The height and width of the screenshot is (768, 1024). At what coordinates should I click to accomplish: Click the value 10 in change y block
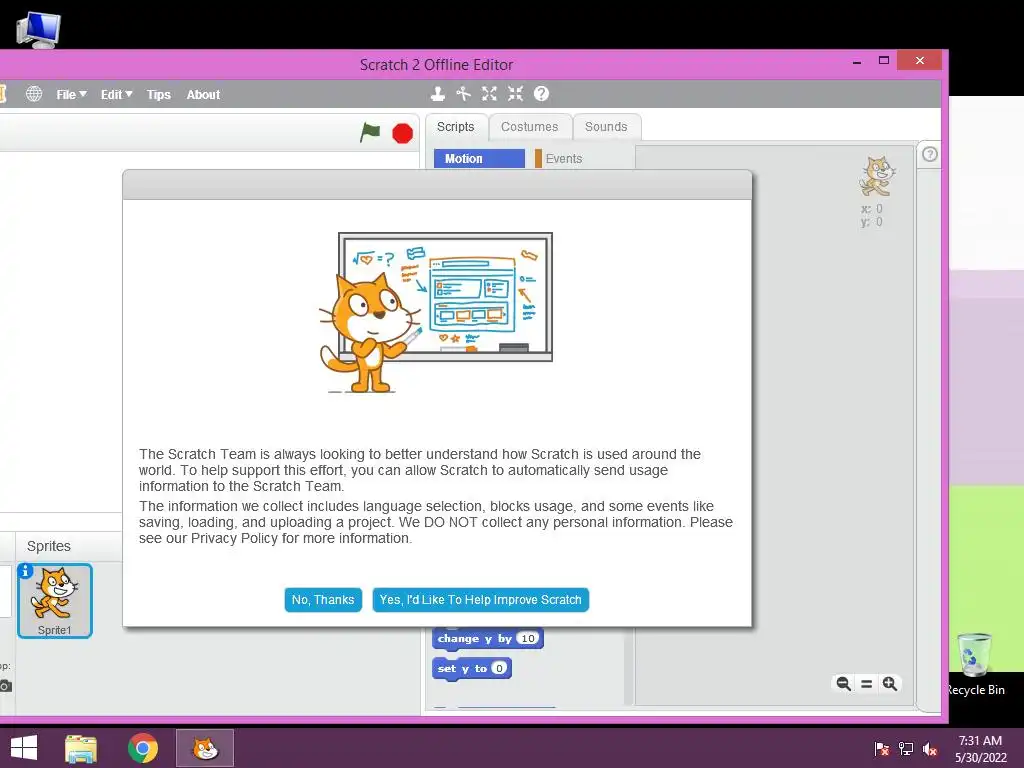pyautogui.click(x=528, y=639)
